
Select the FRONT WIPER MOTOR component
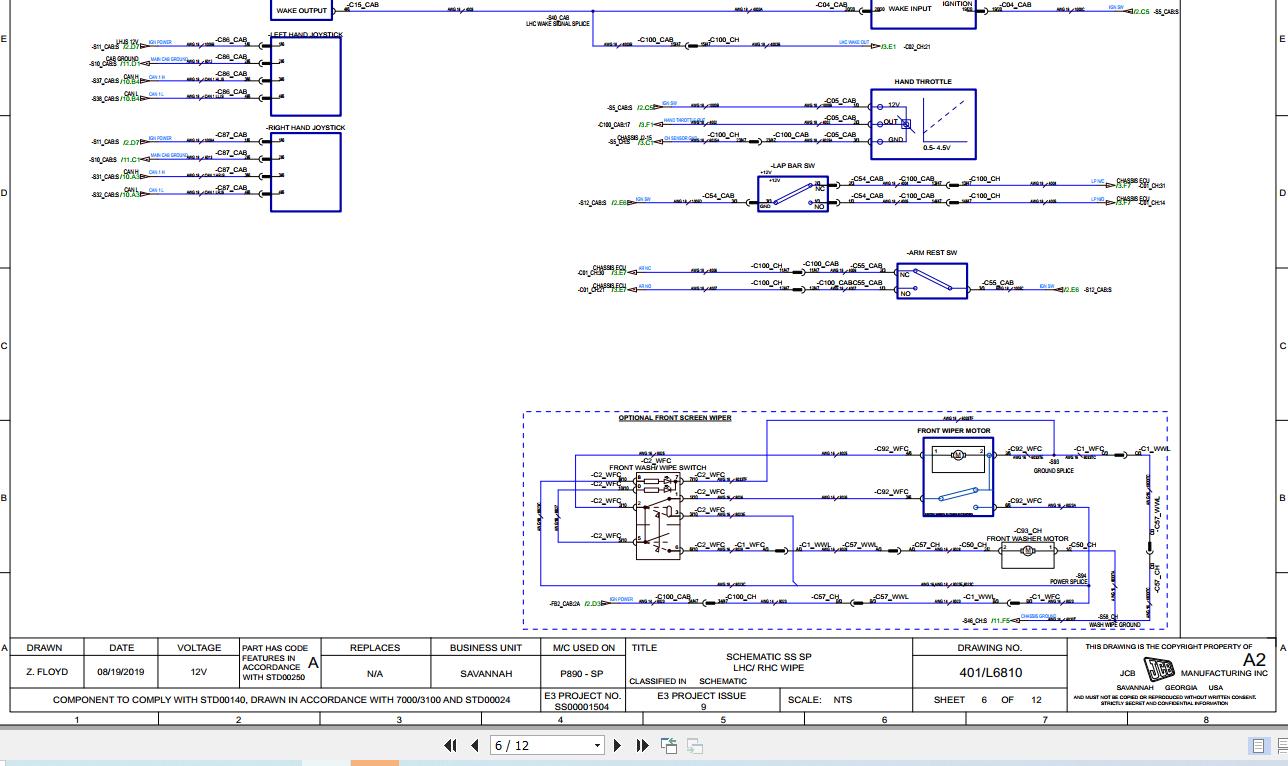pyautogui.click(x=958, y=476)
